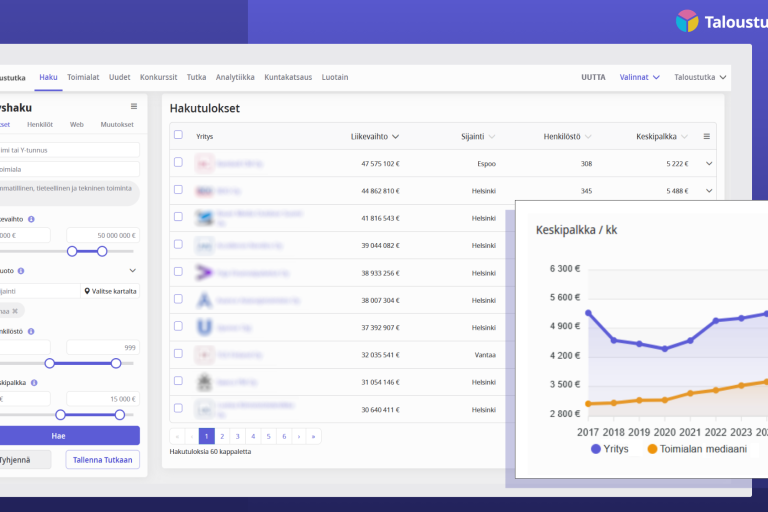Click info icon beside Keskipalkka filter
Image resolution: width=768 pixels, height=512 pixels.
coord(34,383)
